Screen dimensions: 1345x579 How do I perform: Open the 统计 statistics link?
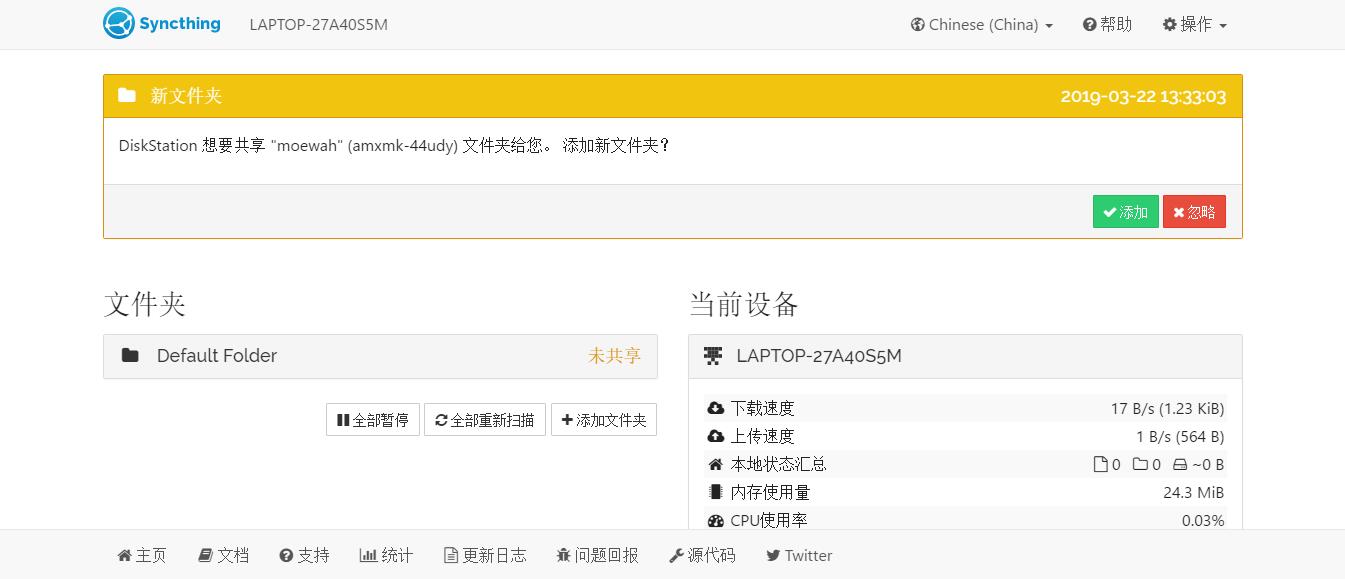click(x=386, y=555)
